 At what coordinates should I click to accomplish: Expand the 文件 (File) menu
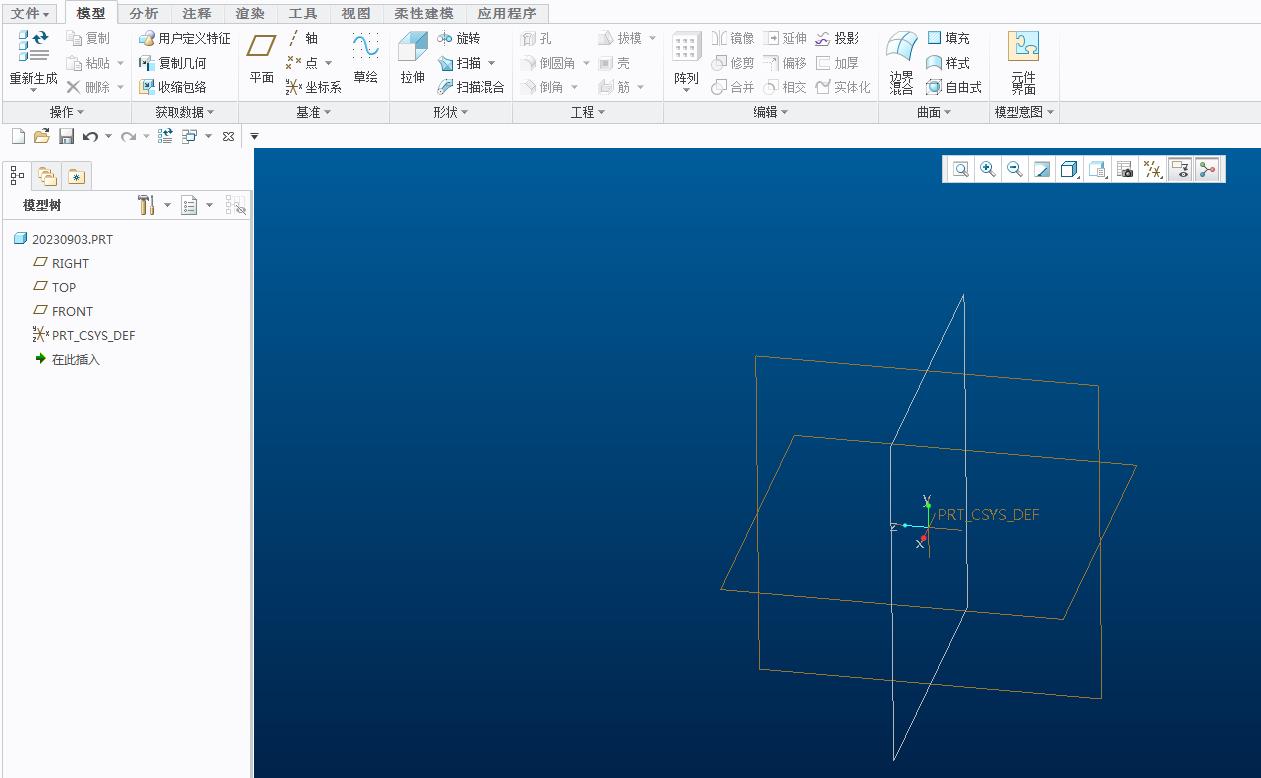pos(30,13)
